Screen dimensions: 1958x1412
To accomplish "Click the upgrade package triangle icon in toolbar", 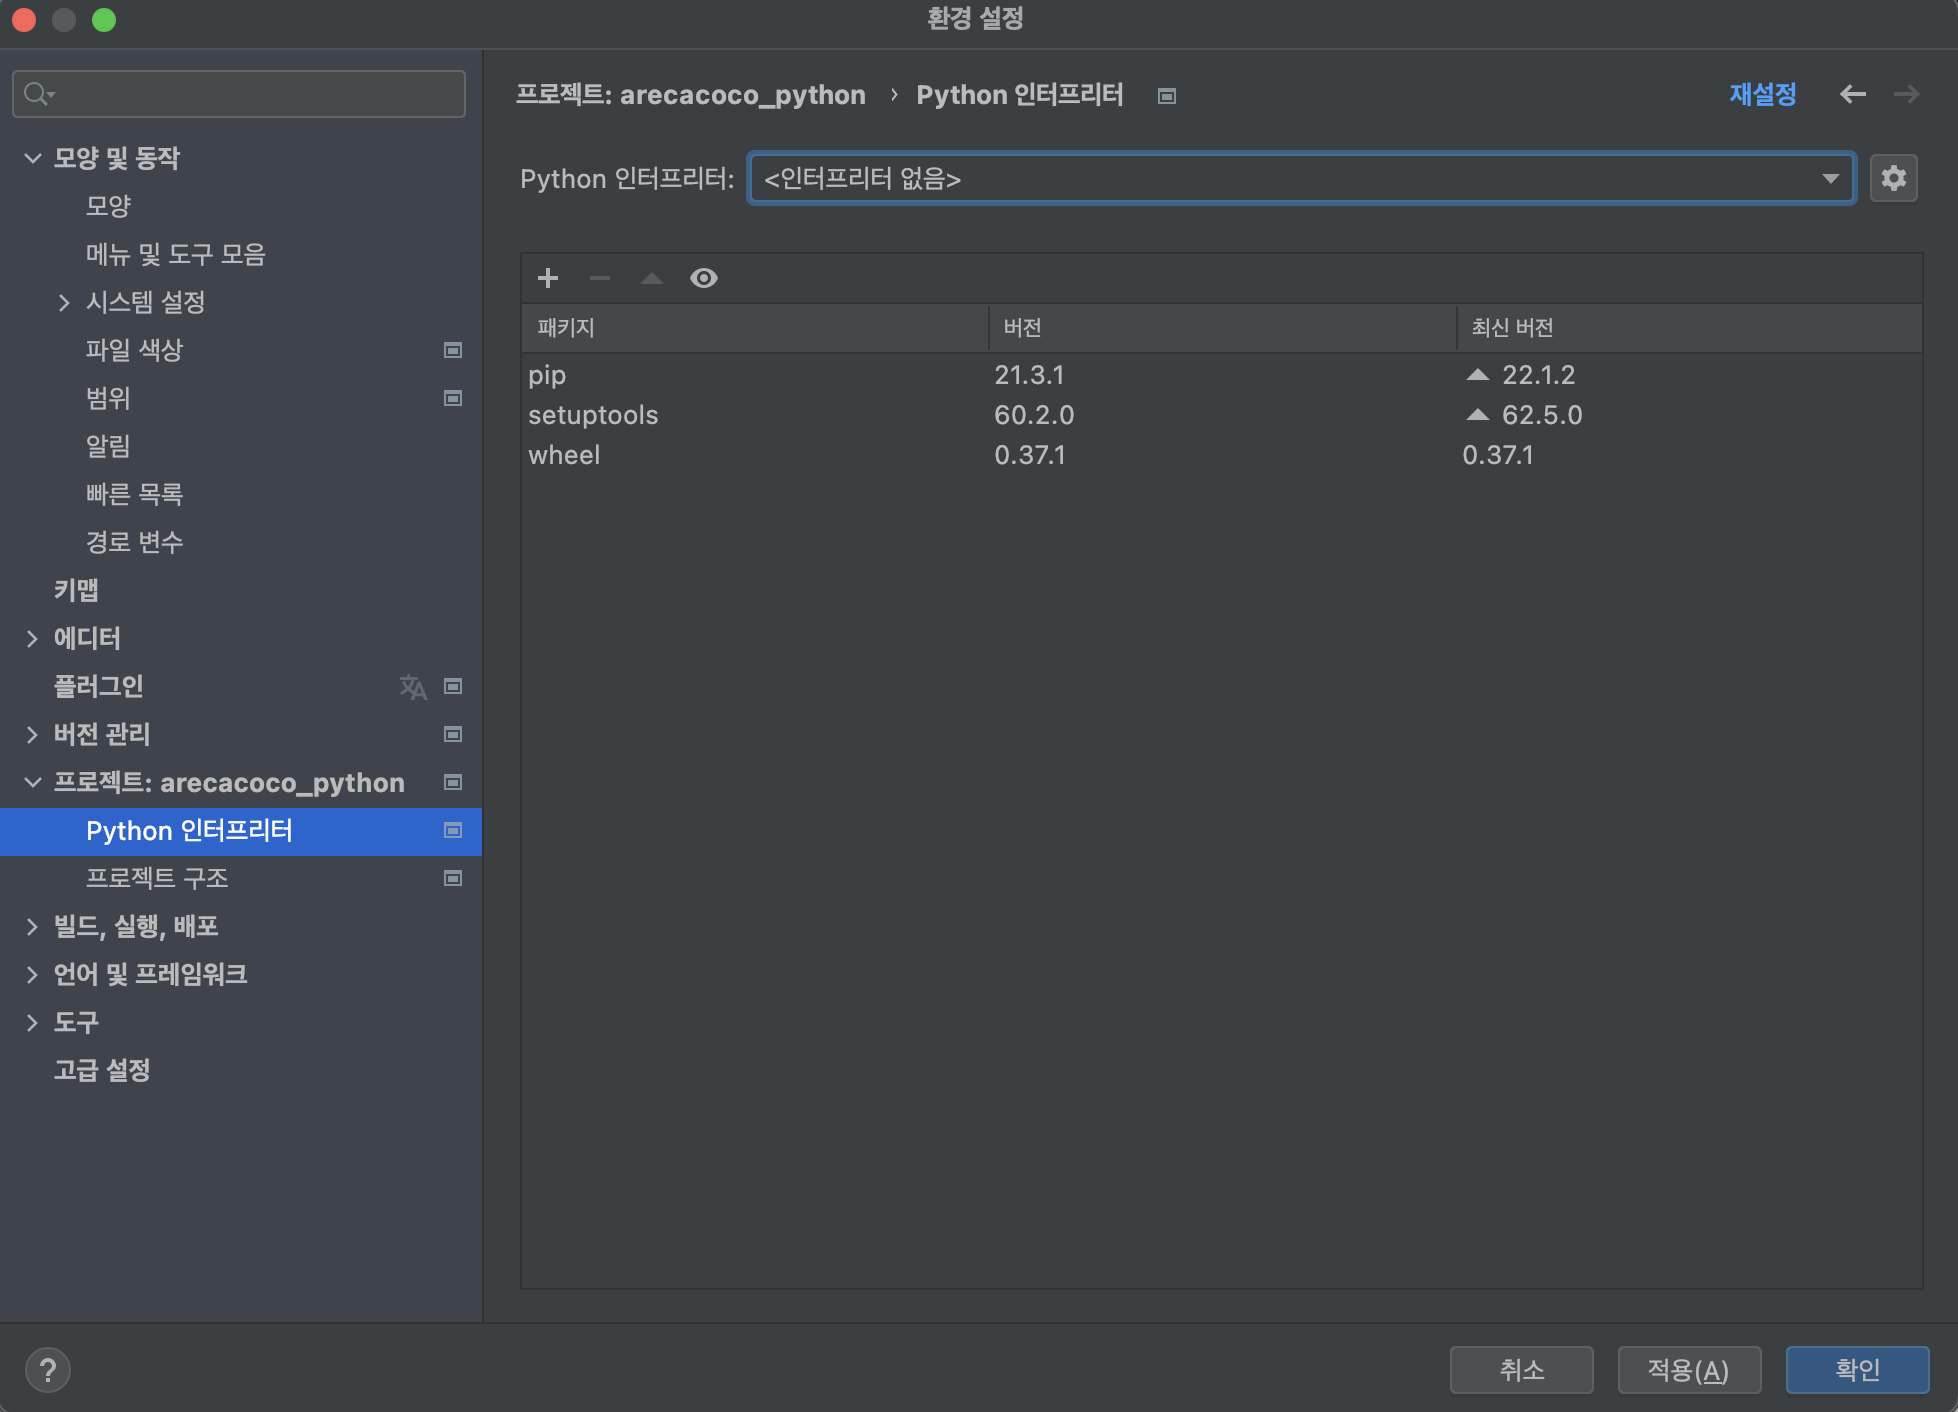I will coord(652,278).
